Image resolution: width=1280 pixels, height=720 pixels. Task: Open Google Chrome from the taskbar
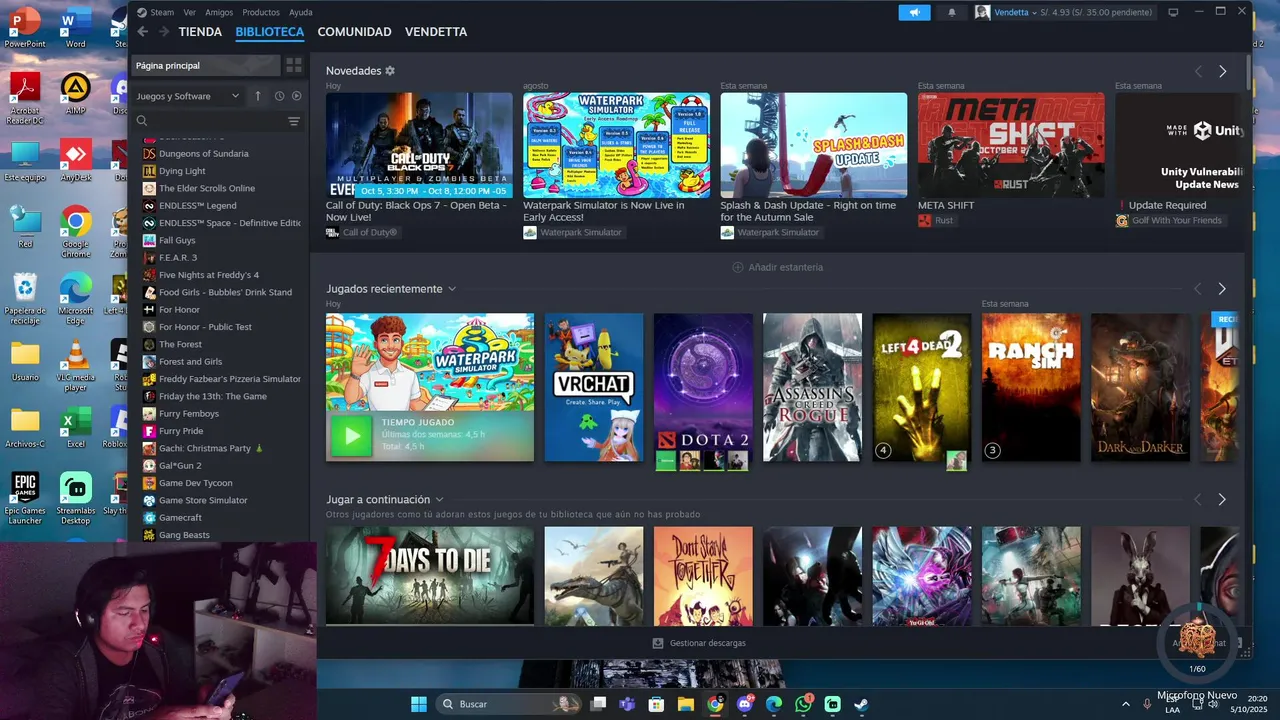[715, 704]
